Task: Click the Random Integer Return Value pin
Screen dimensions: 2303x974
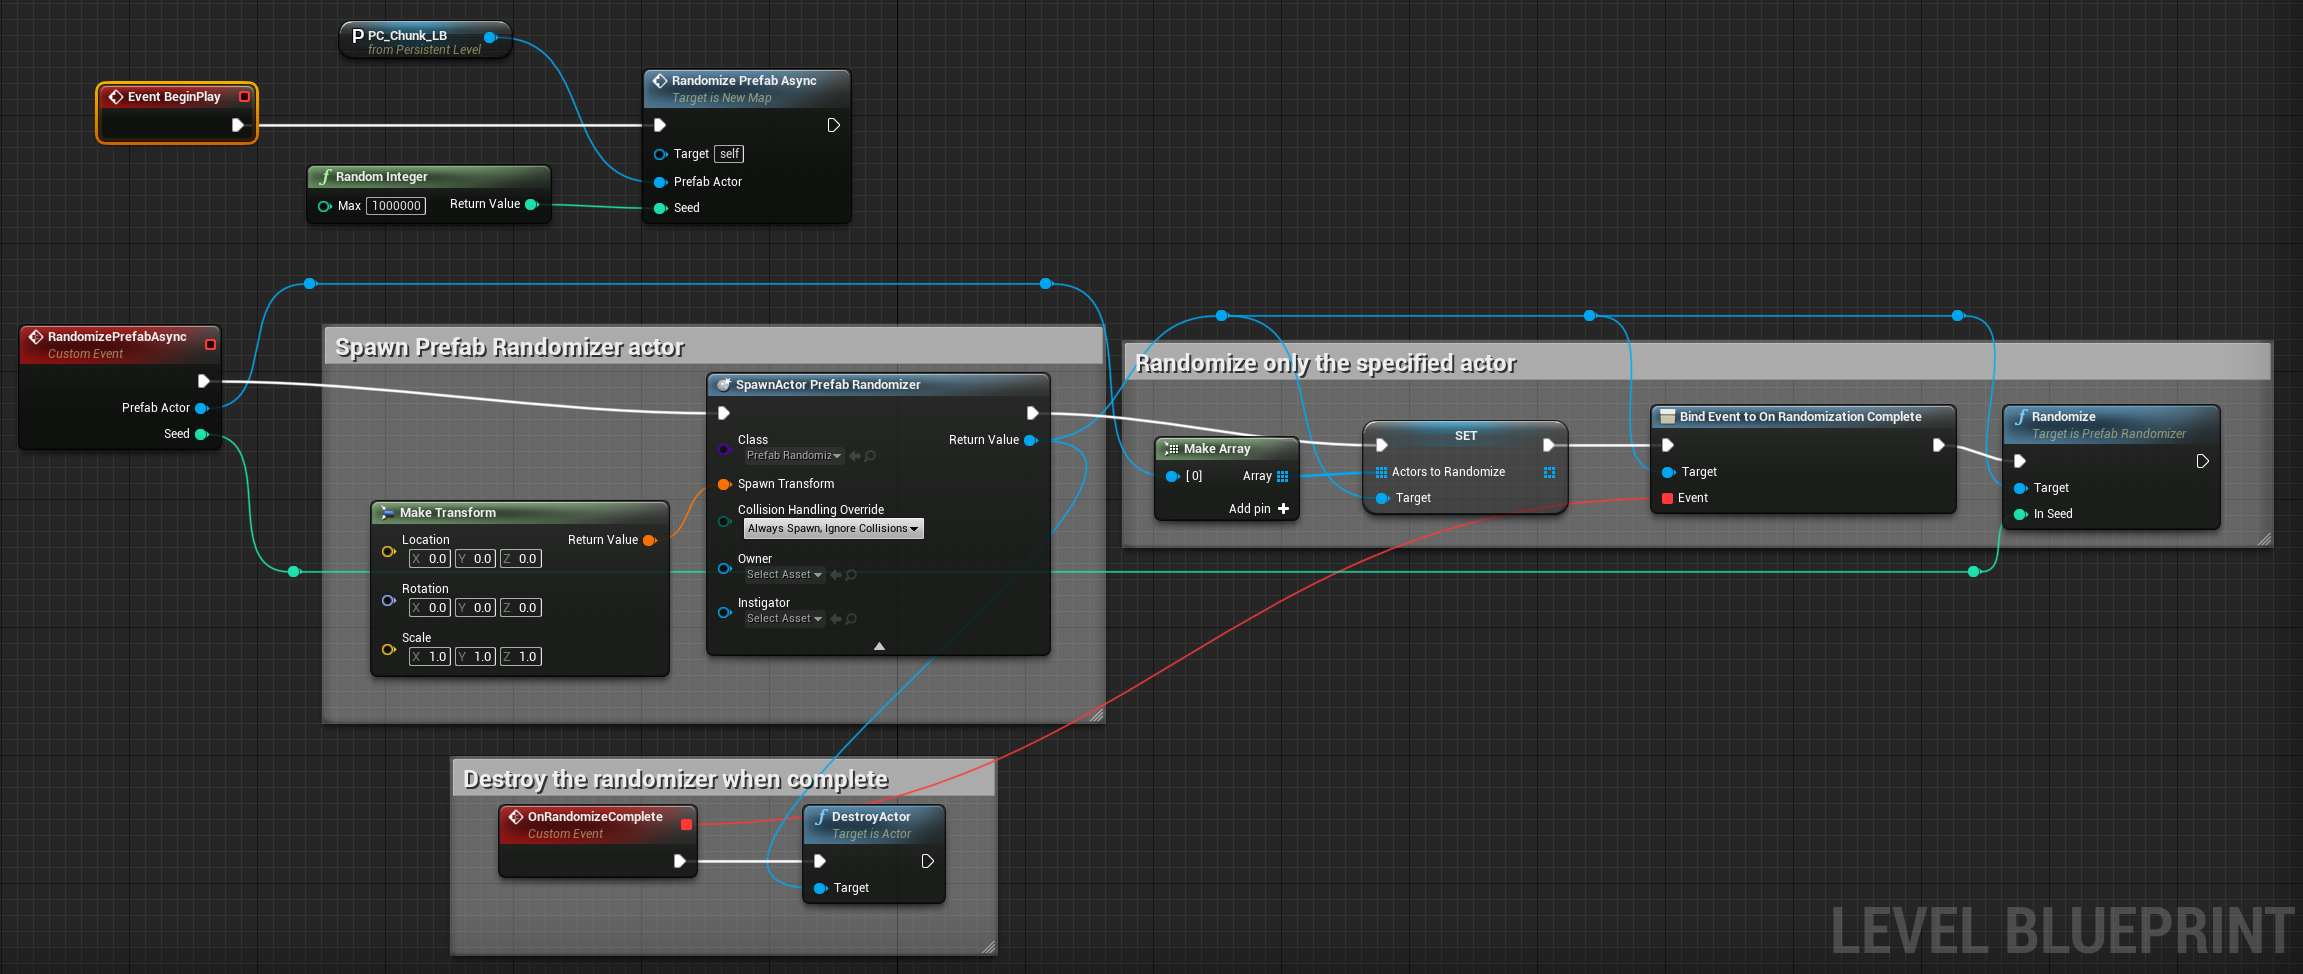Action: [x=532, y=204]
